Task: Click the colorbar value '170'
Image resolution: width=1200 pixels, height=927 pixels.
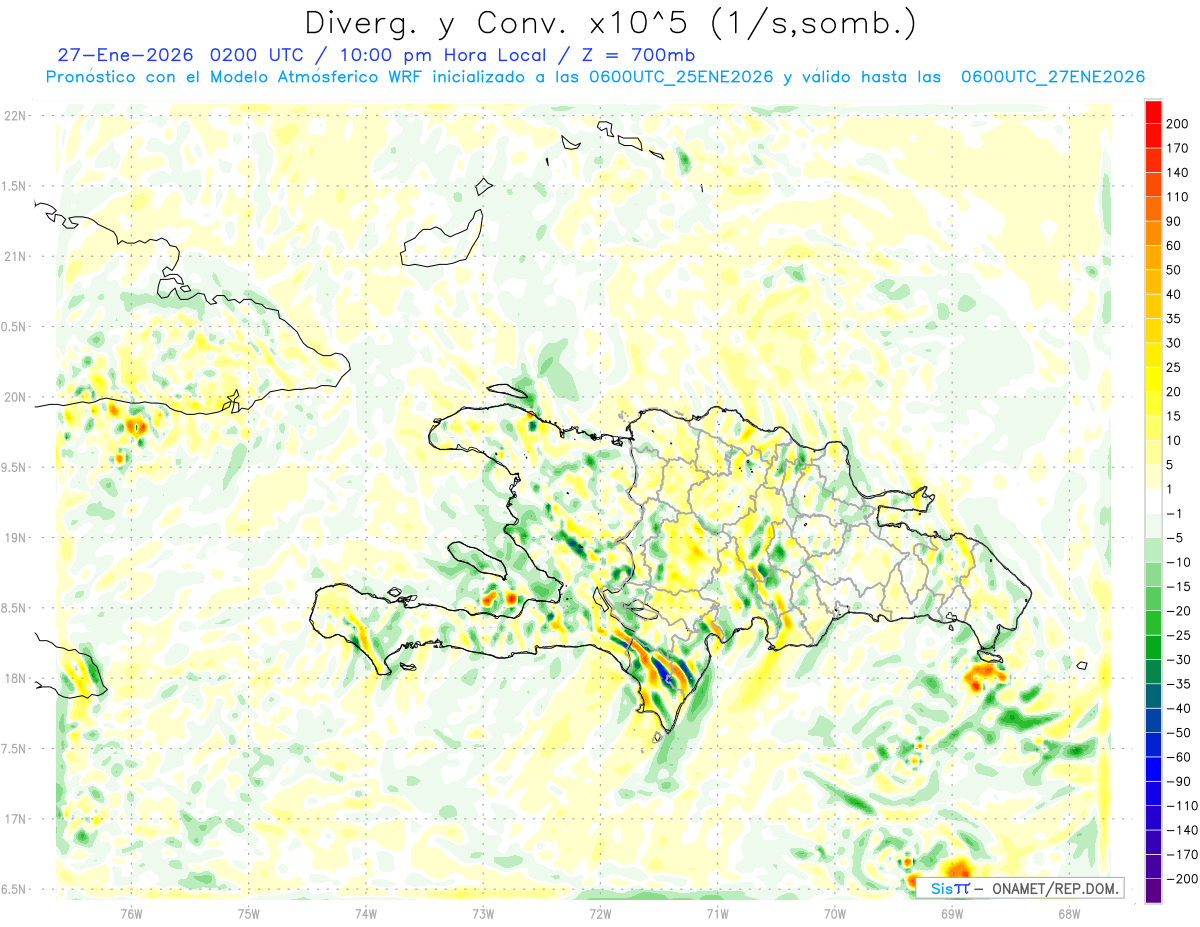Action: (1177, 148)
